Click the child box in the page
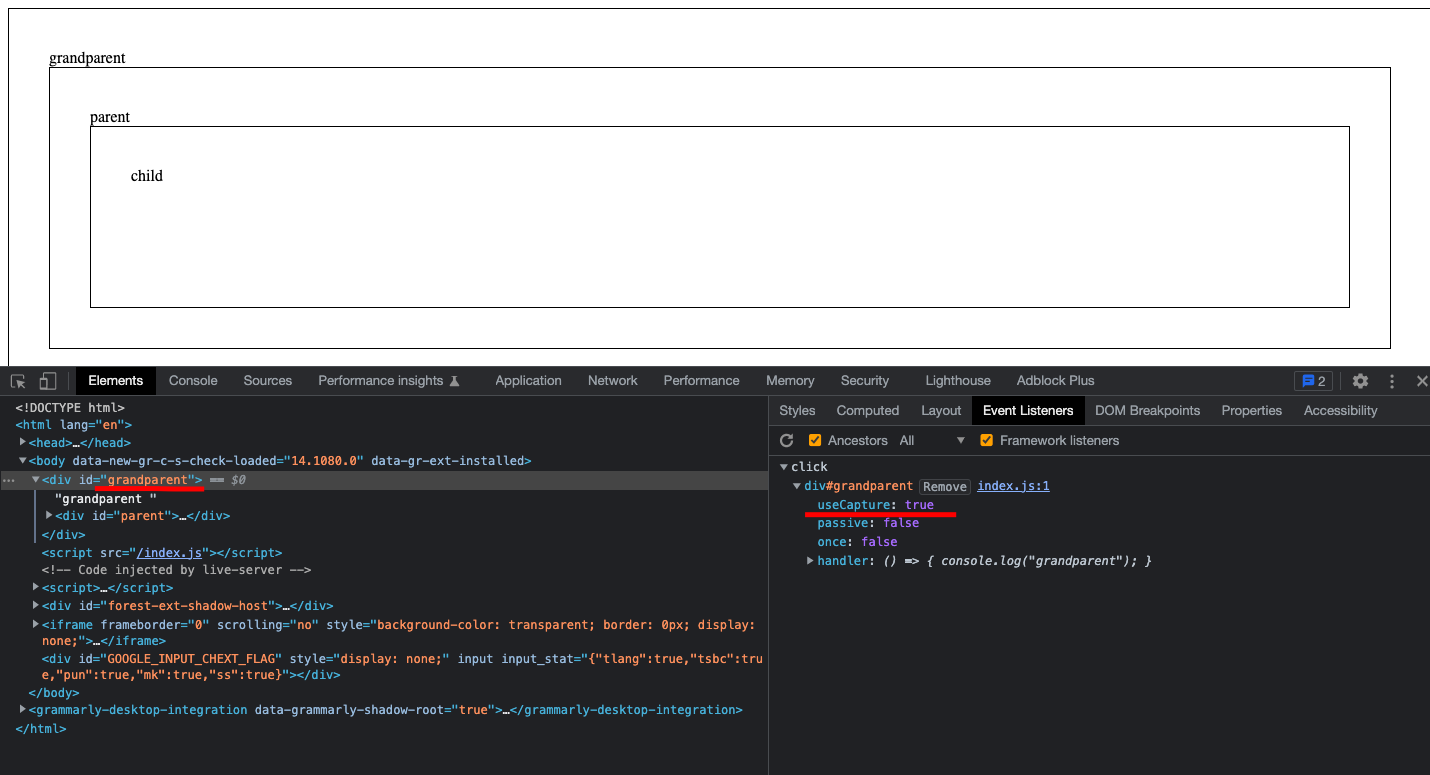This screenshot has width=1430, height=775. [719, 217]
